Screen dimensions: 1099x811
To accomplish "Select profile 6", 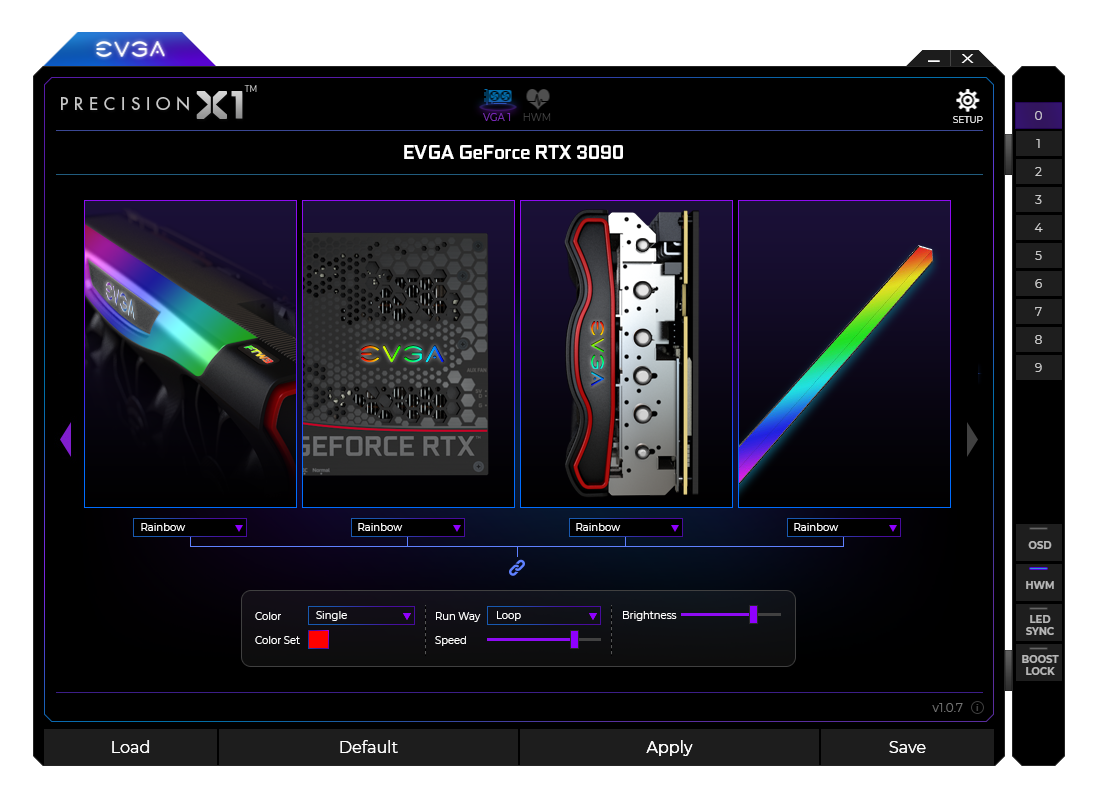I will click(x=1039, y=284).
